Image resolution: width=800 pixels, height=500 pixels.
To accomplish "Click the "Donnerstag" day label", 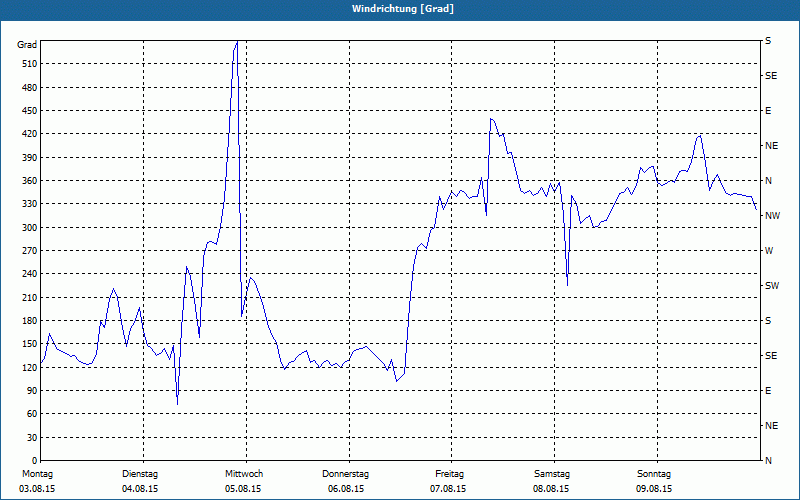I will click(x=345, y=474).
